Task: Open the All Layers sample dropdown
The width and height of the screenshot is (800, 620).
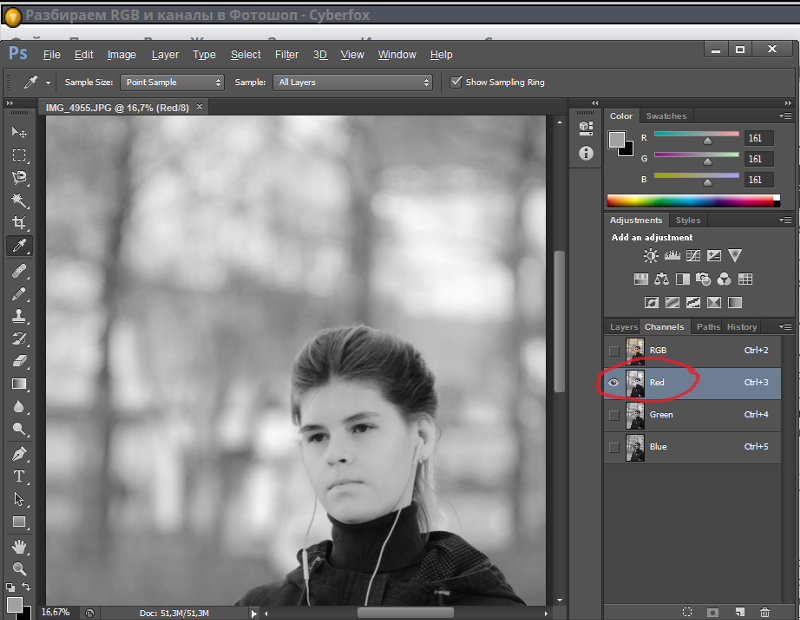Action: [352, 82]
